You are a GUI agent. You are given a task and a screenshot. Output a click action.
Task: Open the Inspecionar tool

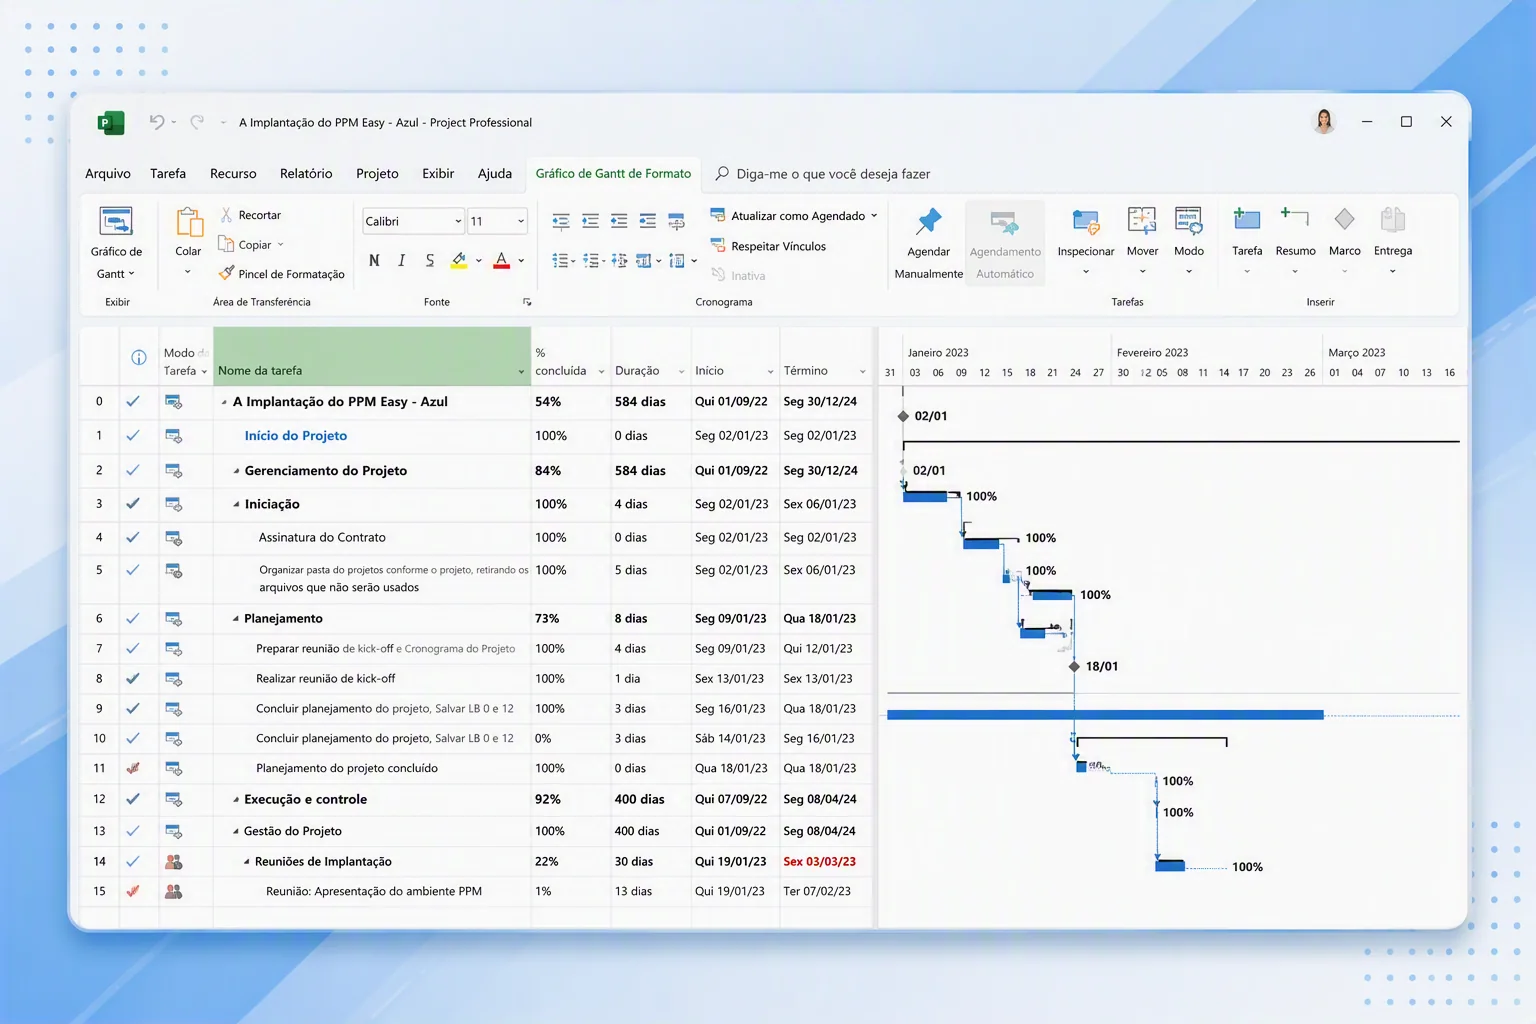[1086, 241]
